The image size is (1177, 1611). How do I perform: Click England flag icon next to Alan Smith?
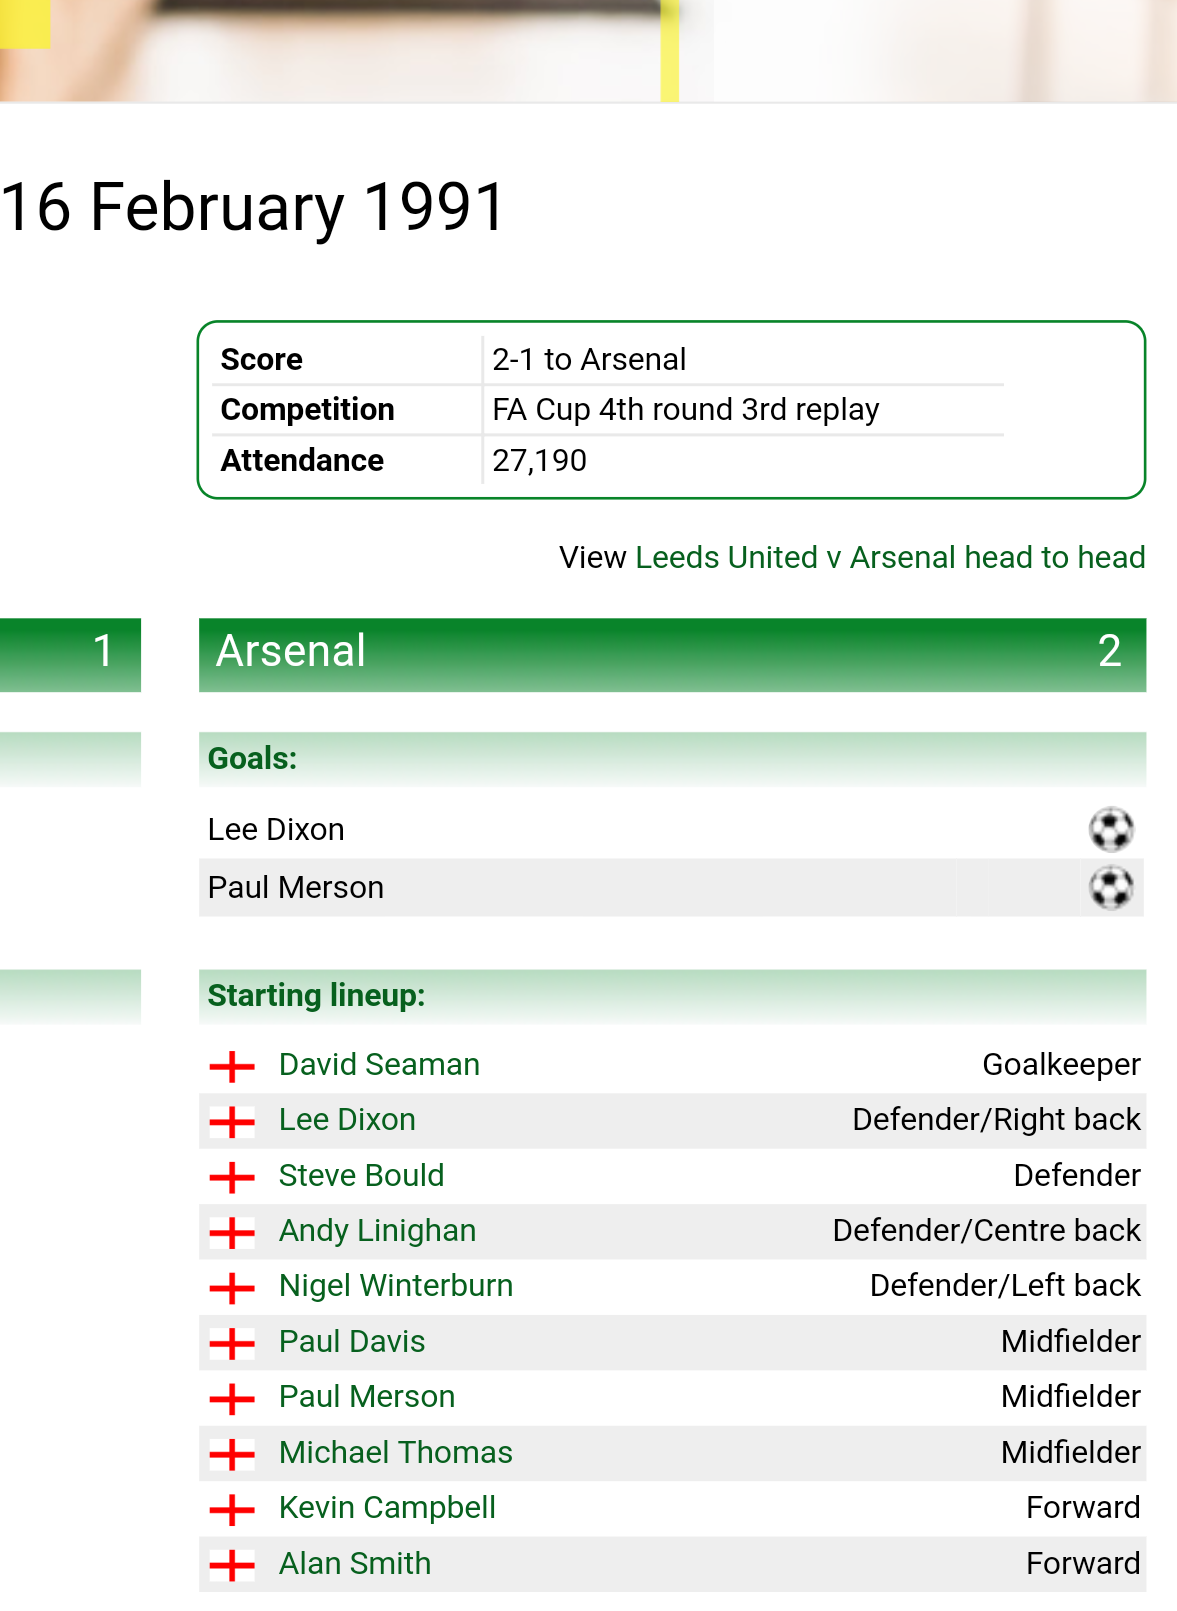tap(232, 1565)
